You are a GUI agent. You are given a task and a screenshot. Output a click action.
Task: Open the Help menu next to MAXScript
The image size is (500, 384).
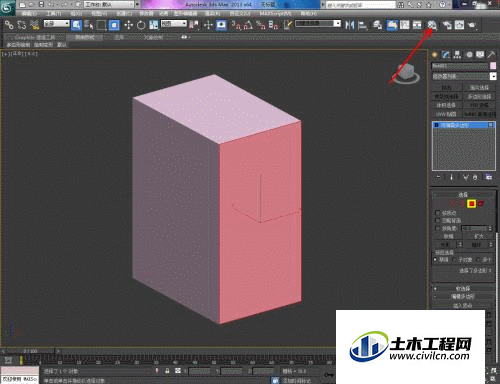(x=309, y=14)
